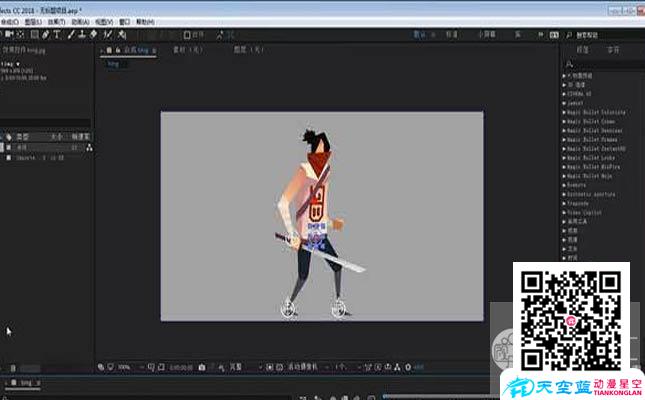
Task: Click the 类型 column header in project panel
Action: coord(23,137)
